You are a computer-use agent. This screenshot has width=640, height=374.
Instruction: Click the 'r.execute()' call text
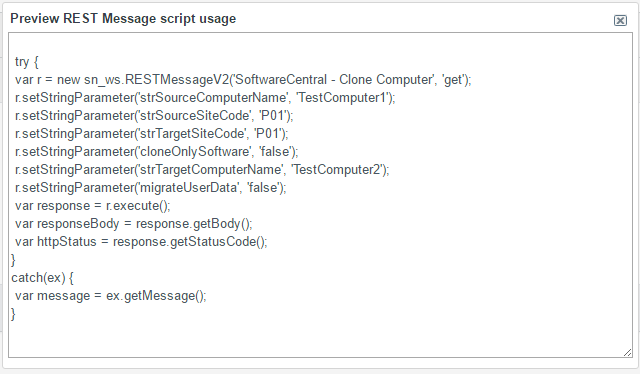pos(138,205)
